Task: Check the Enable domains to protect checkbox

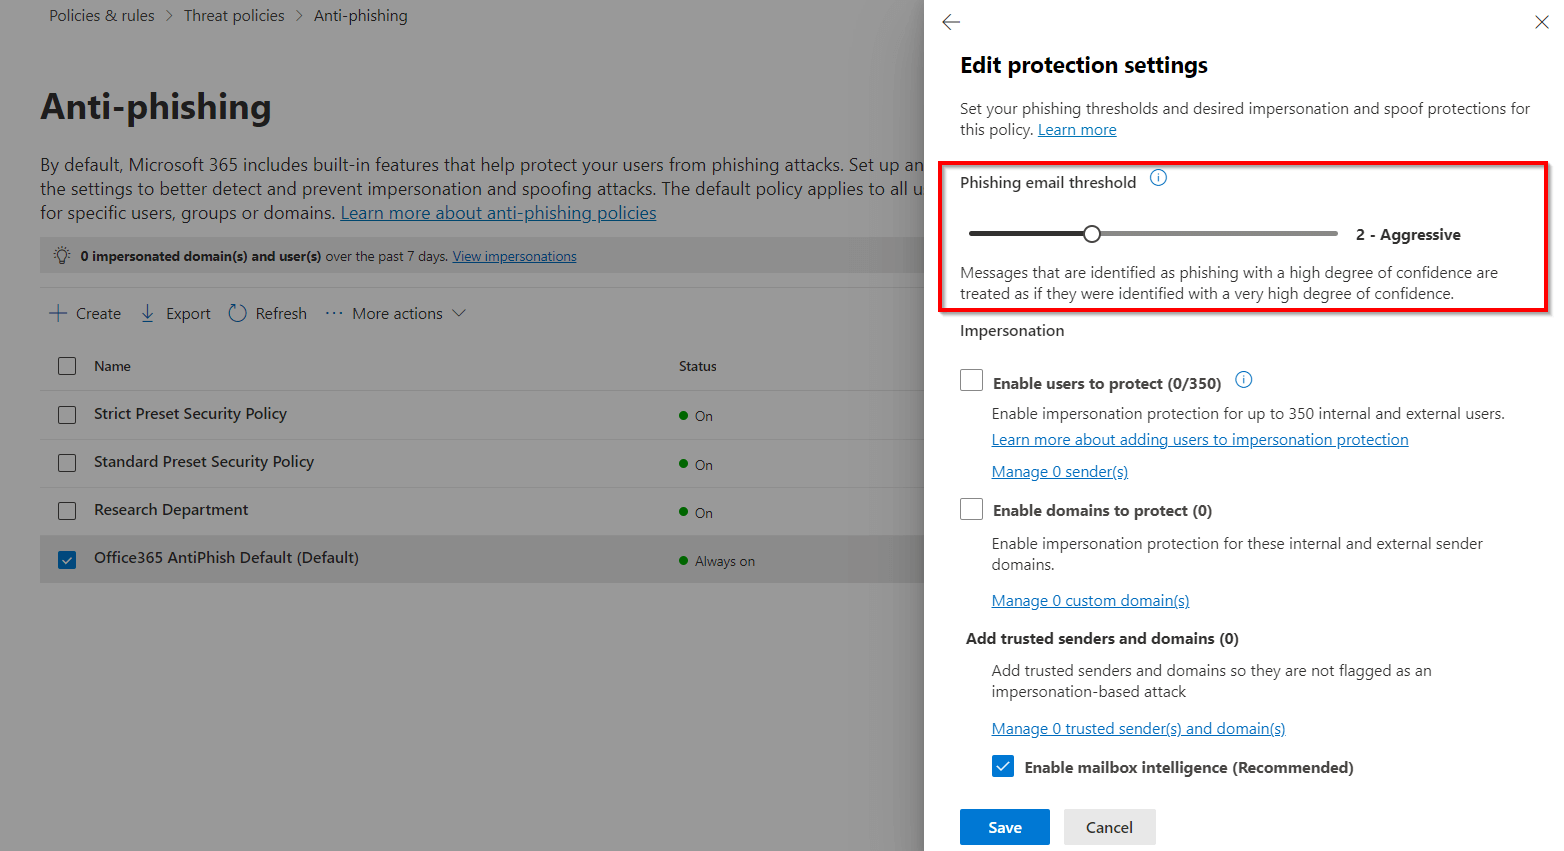Action: coord(971,508)
